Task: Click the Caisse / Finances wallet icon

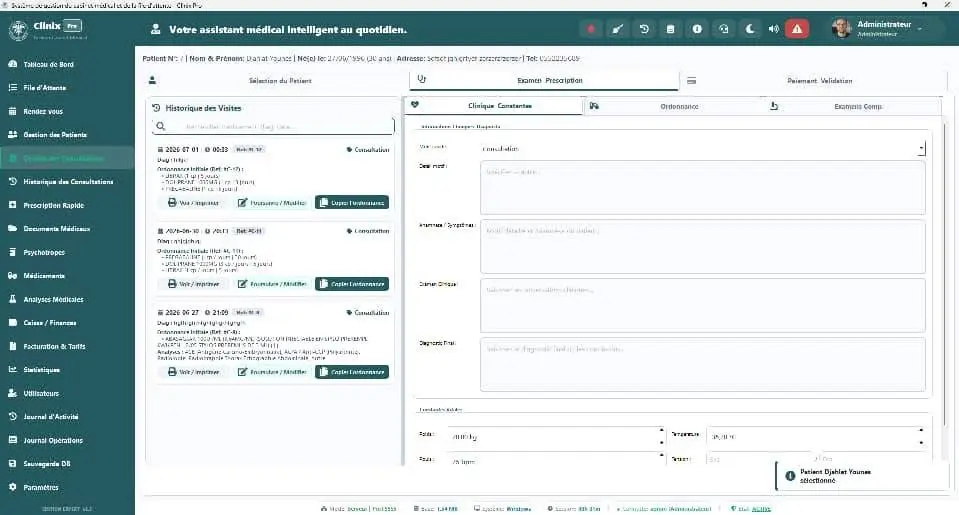Action: pos(12,322)
